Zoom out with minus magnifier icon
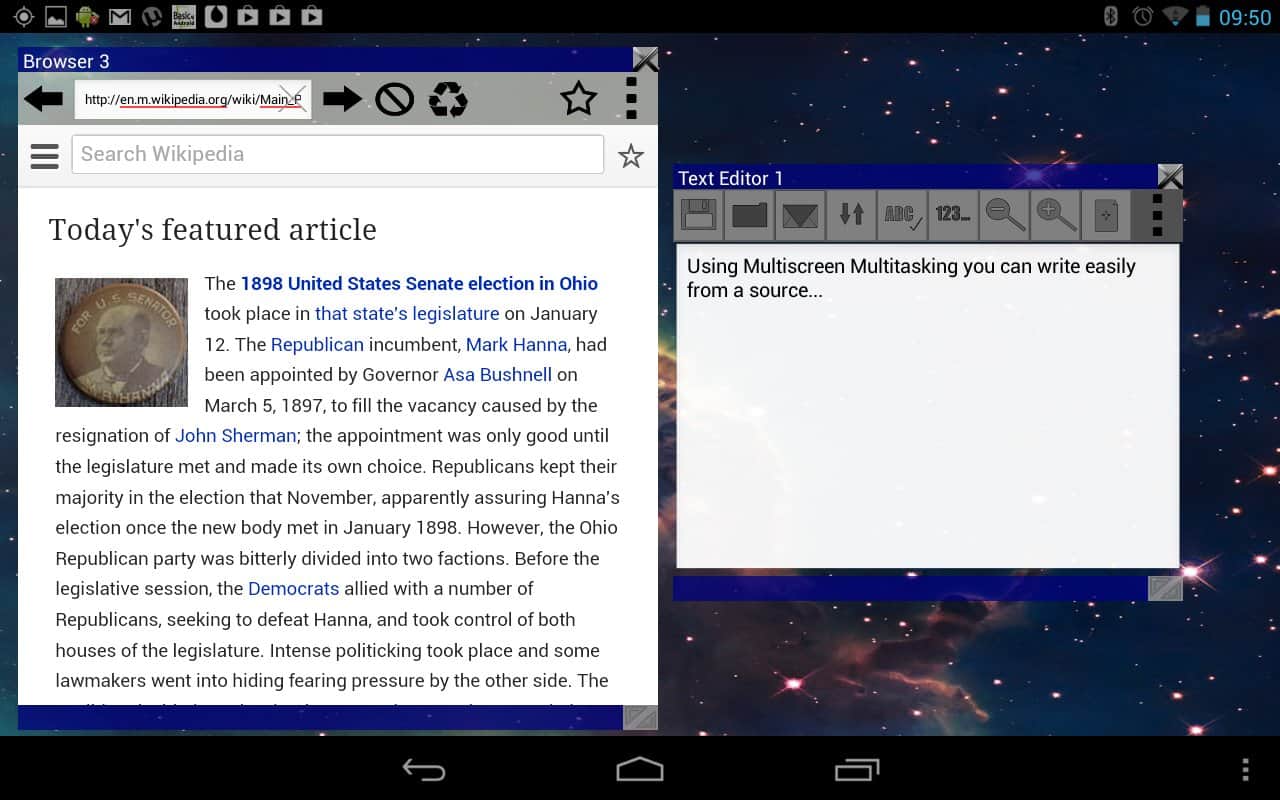Viewport: 1280px width, 800px height. (1004, 215)
